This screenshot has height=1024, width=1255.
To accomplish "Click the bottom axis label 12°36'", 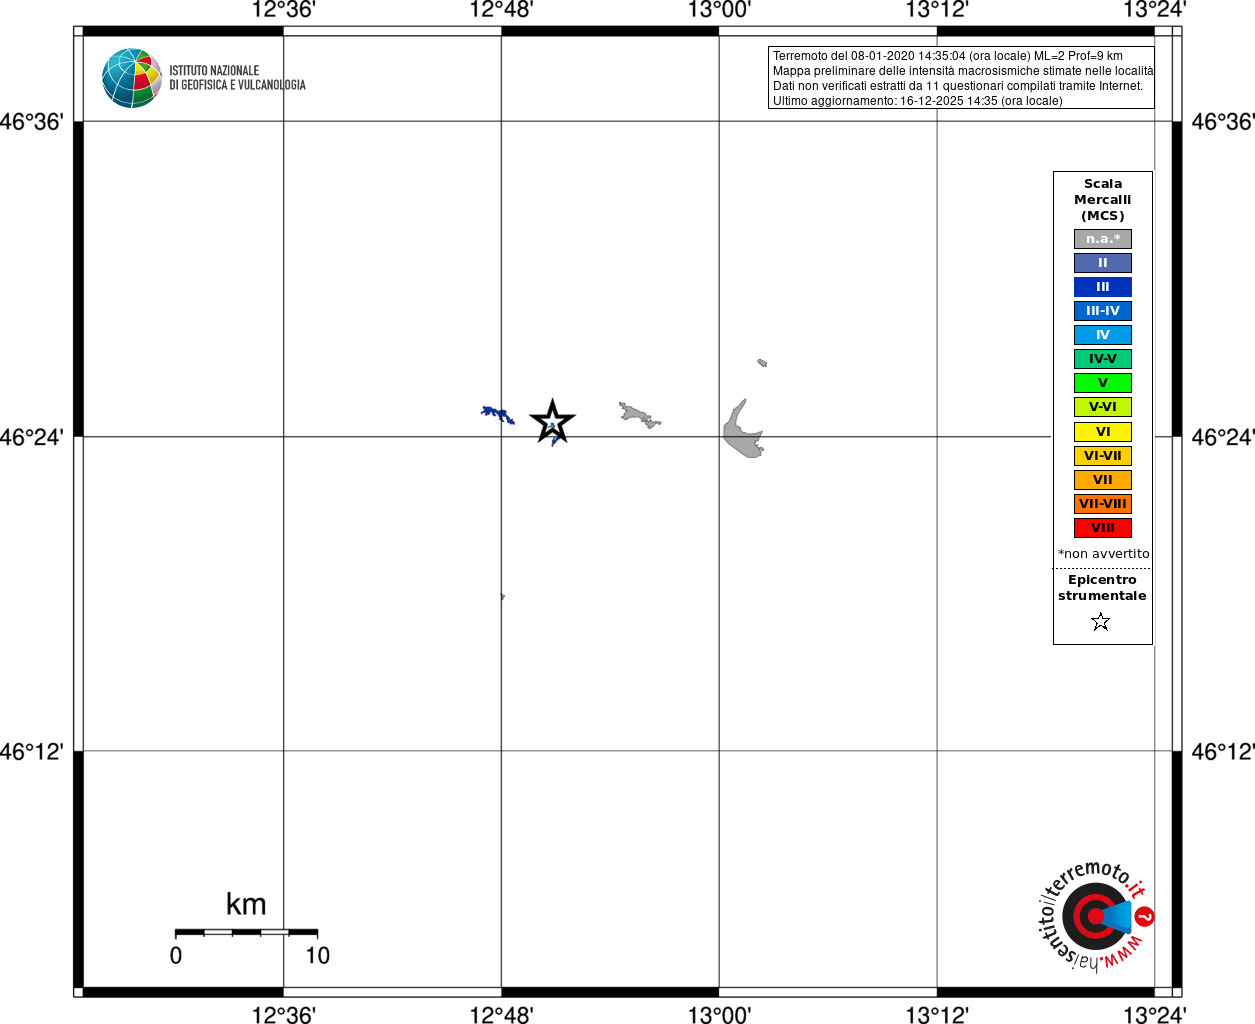I will click(283, 1015).
